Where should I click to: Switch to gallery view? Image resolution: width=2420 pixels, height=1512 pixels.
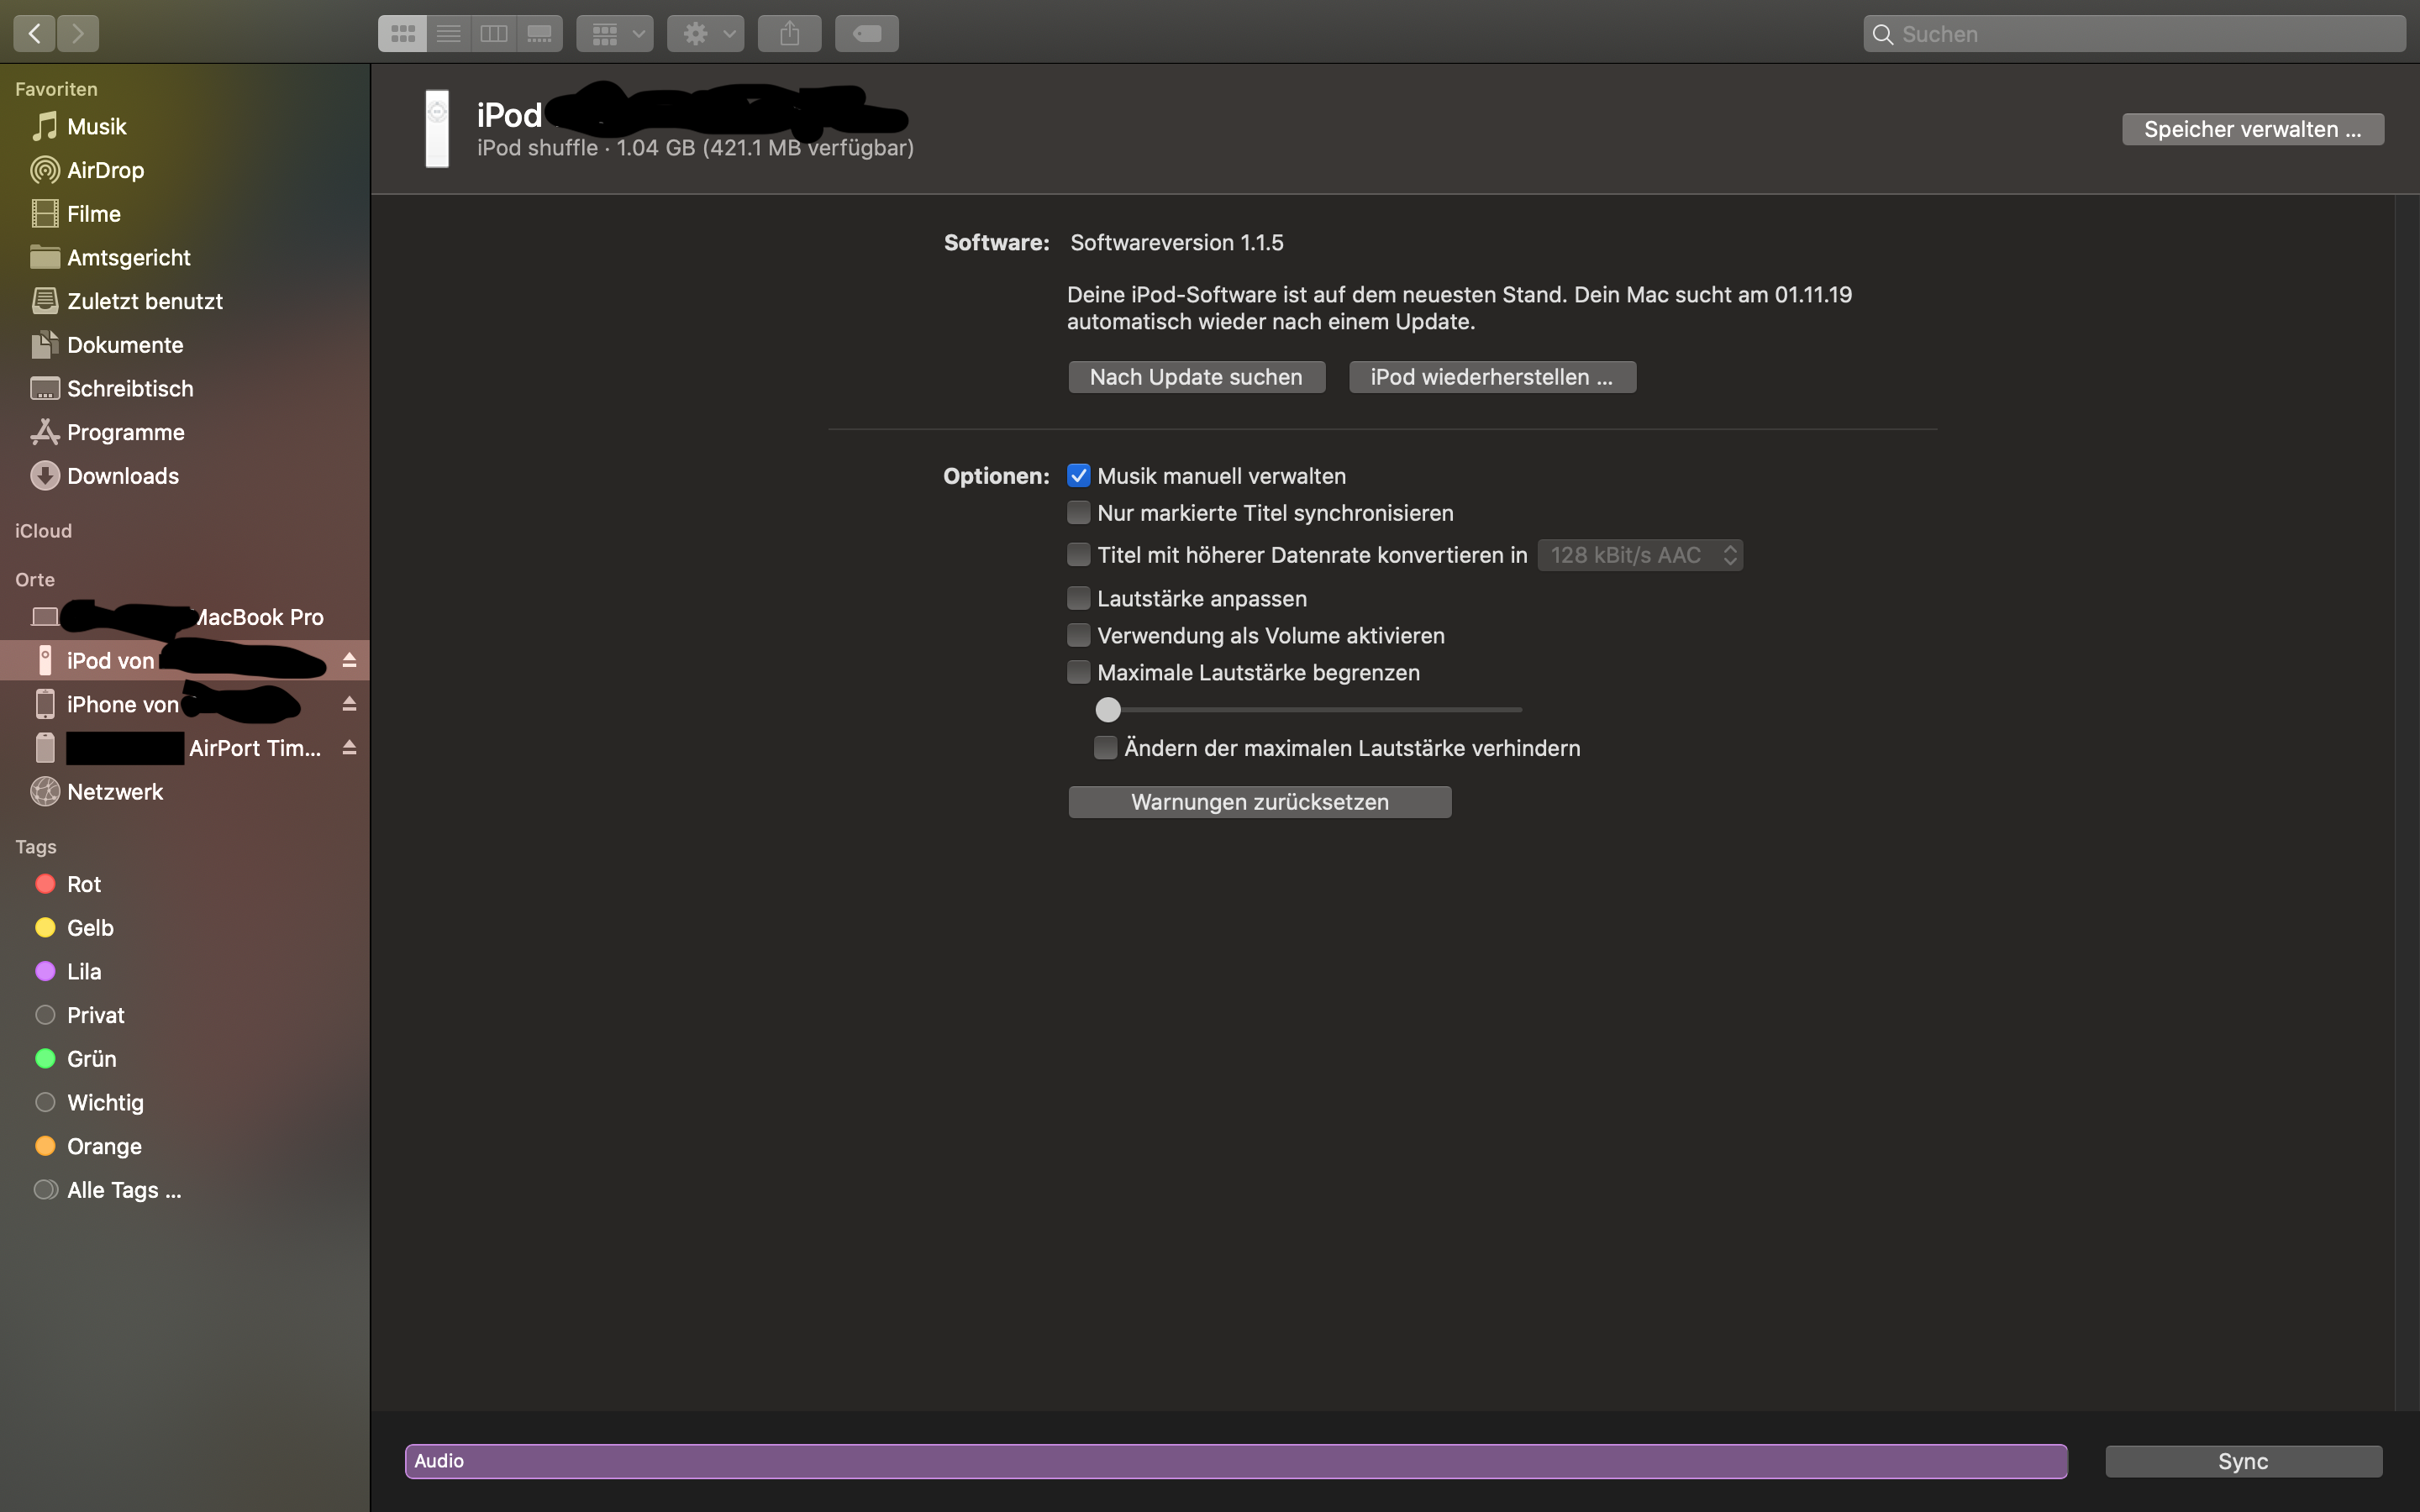point(539,34)
